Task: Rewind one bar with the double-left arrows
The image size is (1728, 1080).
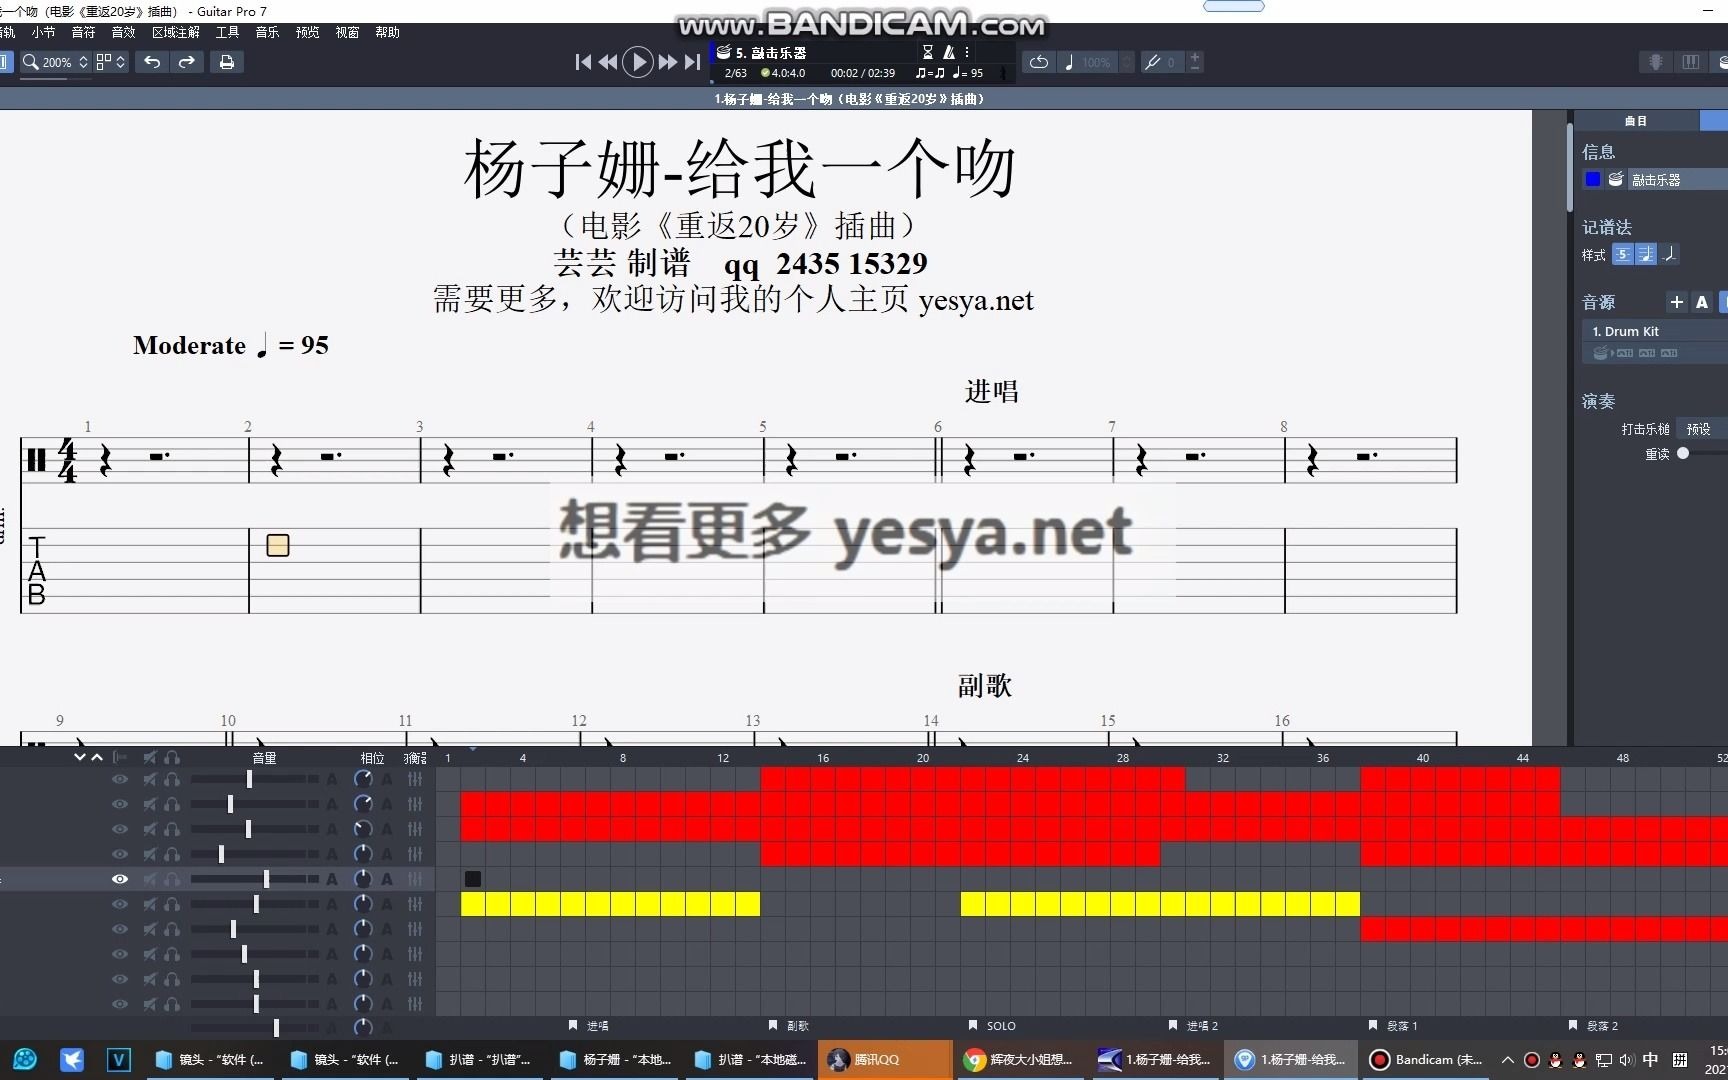Action: [608, 62]
